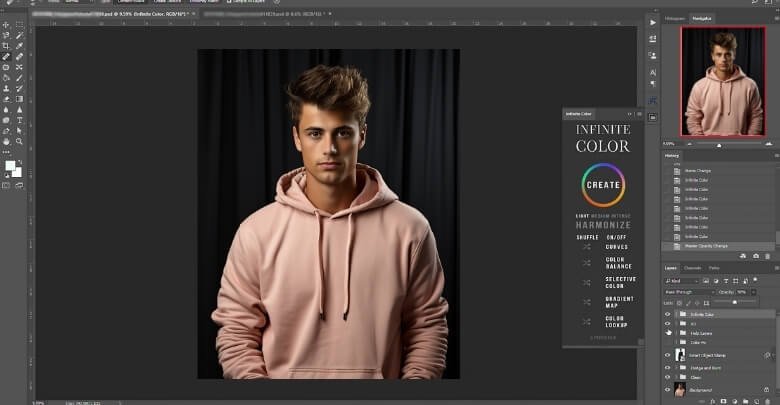Toggle Quick Mask mode icon

(6, 186)
